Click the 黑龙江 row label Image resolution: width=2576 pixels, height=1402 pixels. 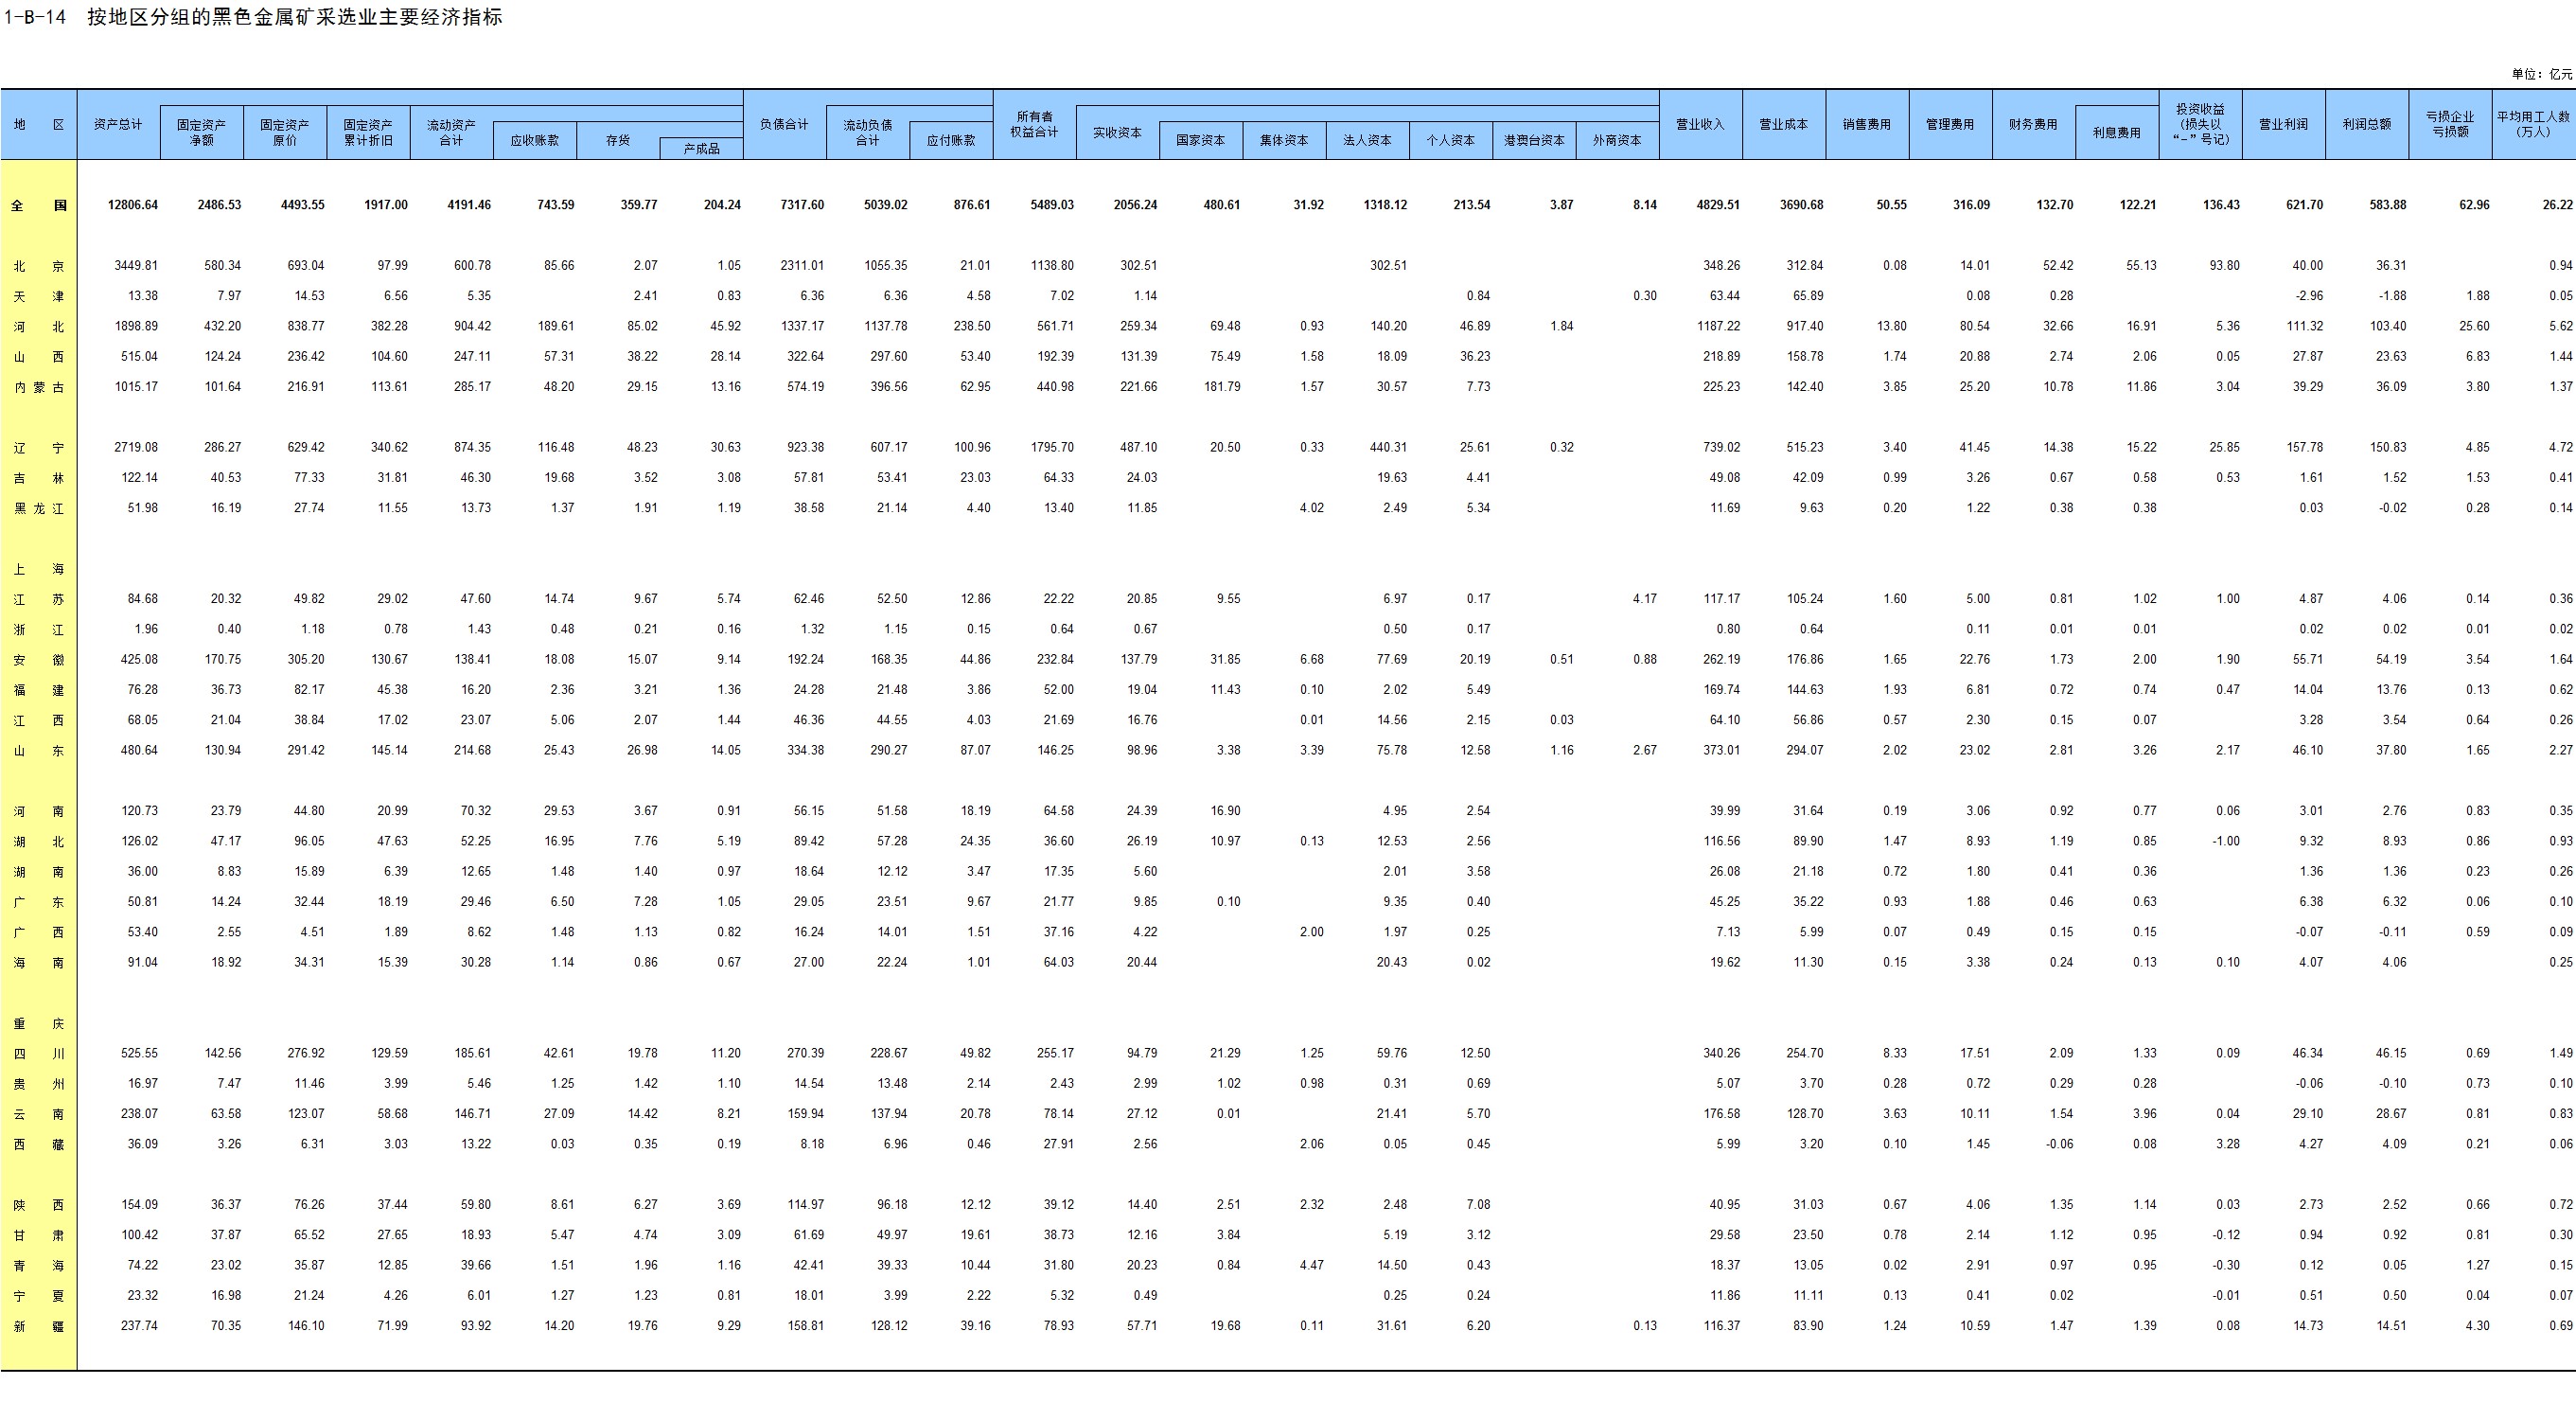click(x=38, y=508)
